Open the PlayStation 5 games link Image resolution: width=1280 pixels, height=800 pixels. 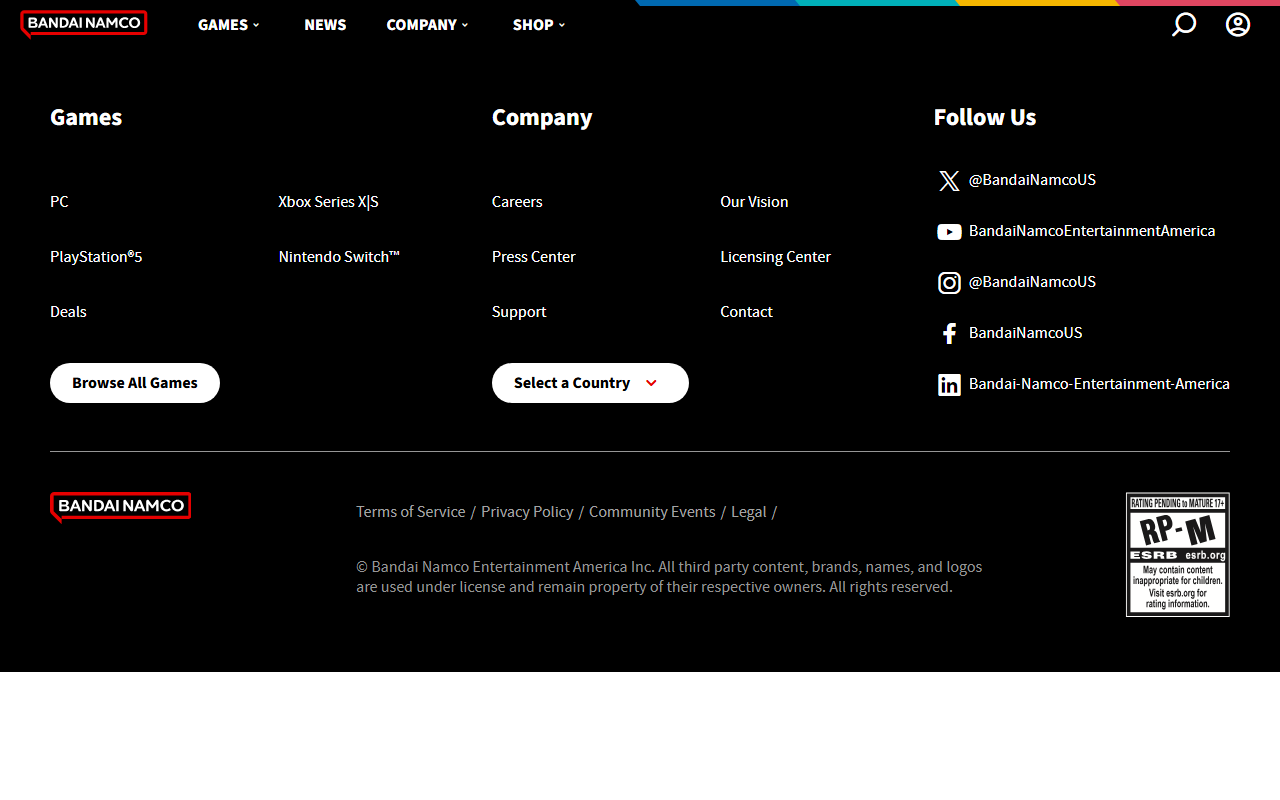(x=96, y=257)
